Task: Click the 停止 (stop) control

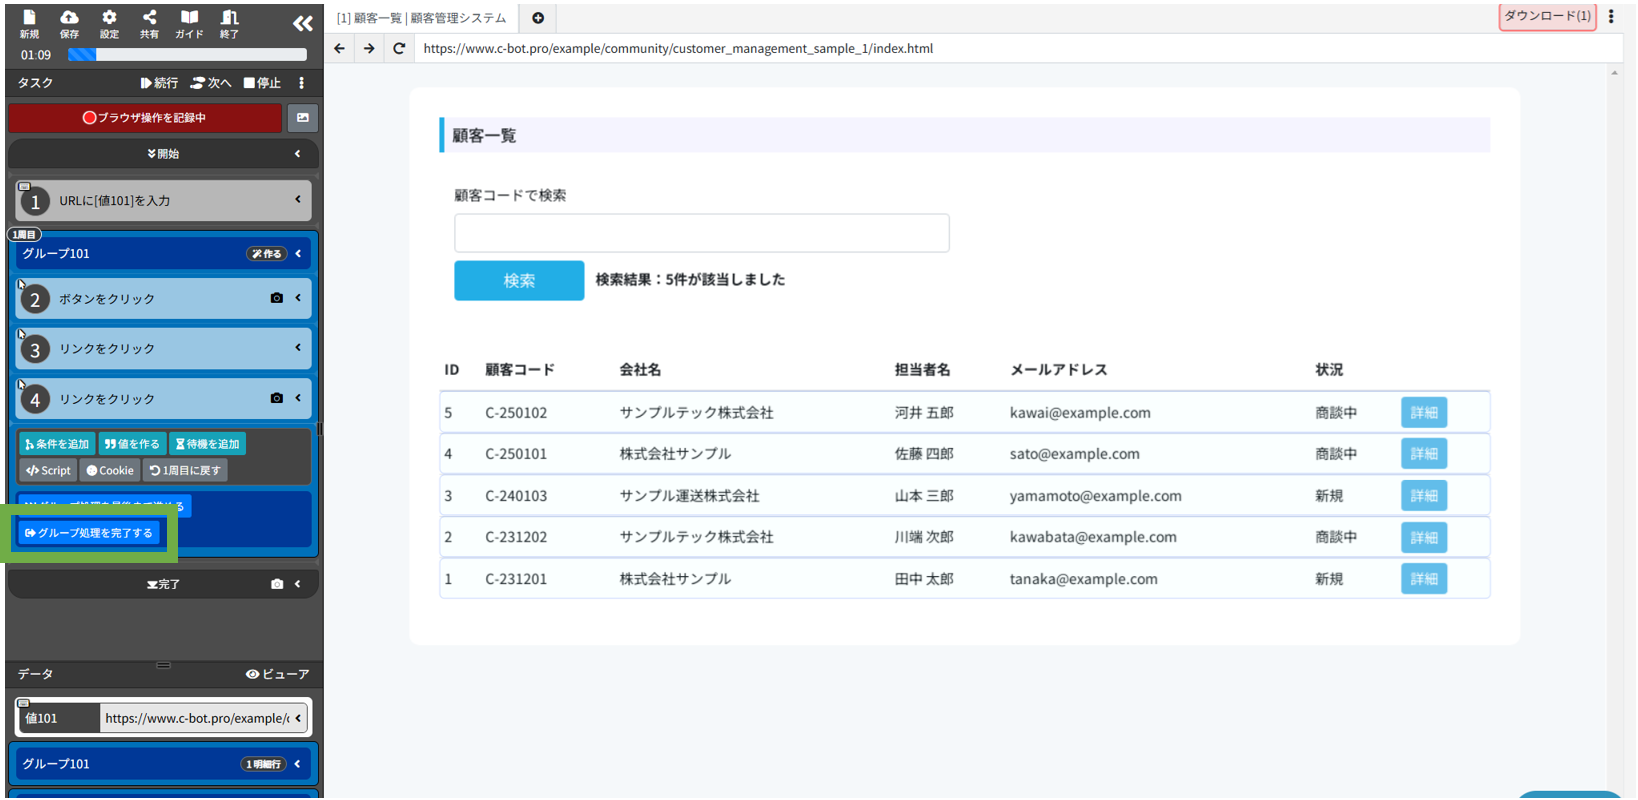Action: click(x=262, y=83)
